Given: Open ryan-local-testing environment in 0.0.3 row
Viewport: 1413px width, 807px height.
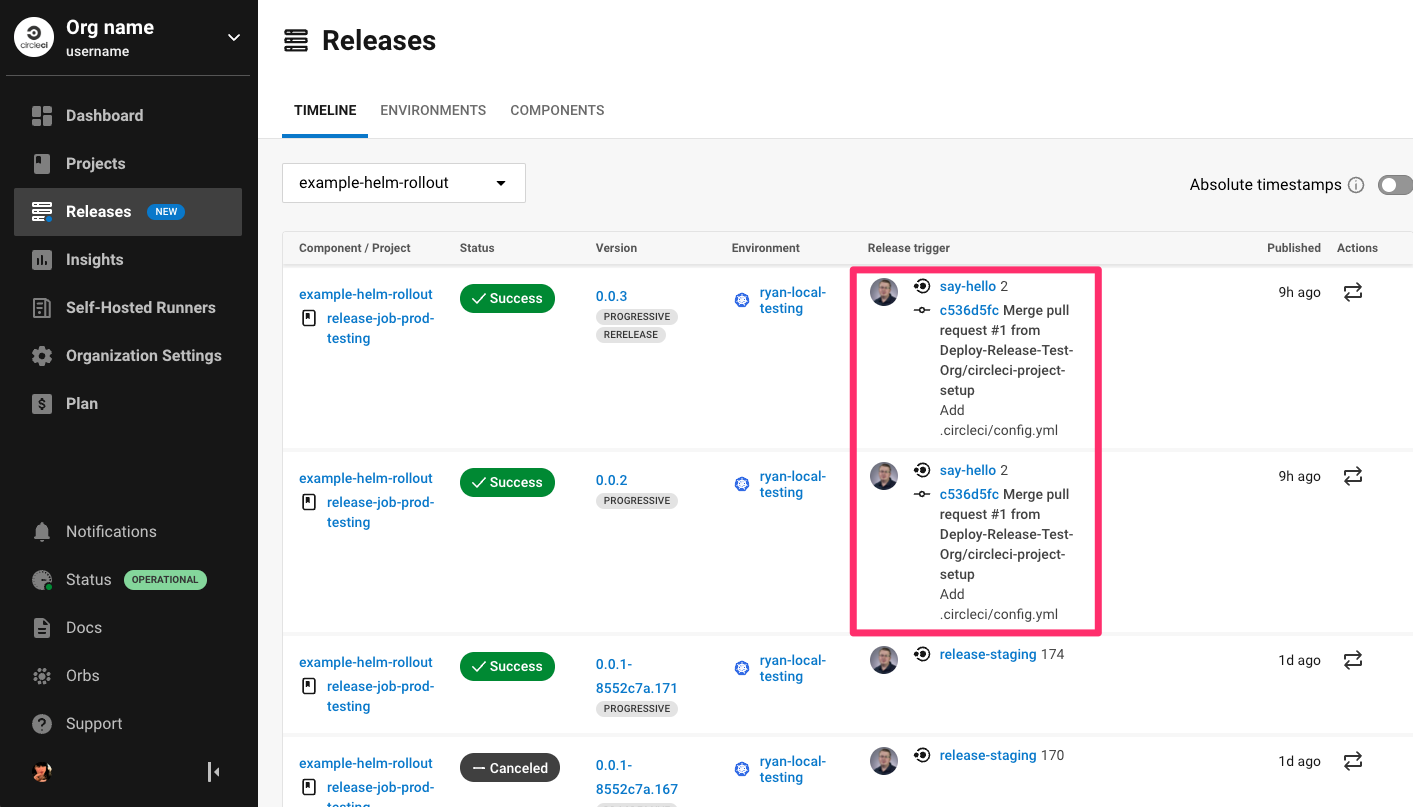Looking at the screenshot, I should click(793, 301).
